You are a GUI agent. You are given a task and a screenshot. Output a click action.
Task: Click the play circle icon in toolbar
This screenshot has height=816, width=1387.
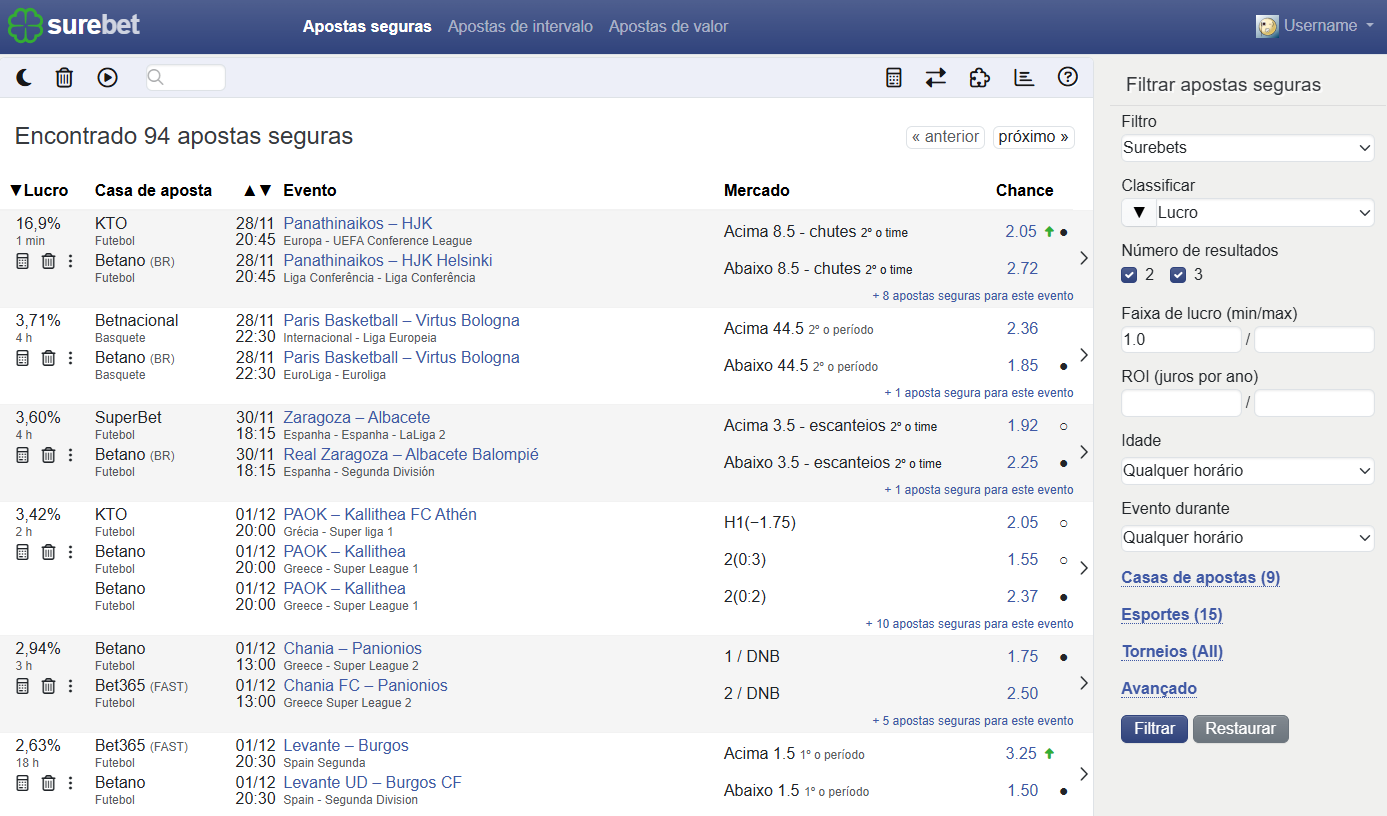point(107,77)
